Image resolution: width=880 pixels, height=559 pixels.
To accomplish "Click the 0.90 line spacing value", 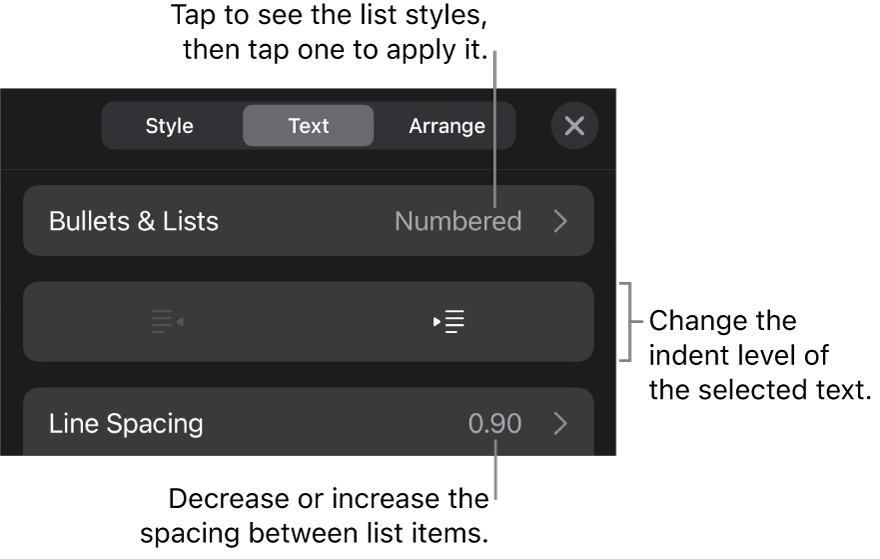I will click(x=495, y=423).
